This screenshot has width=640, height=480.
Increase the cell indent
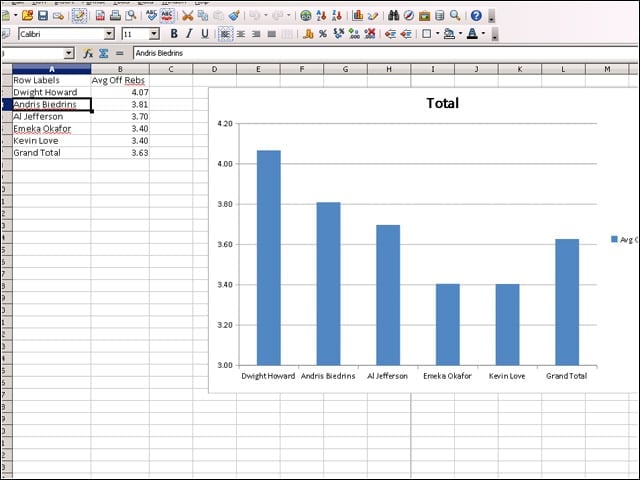406,34
